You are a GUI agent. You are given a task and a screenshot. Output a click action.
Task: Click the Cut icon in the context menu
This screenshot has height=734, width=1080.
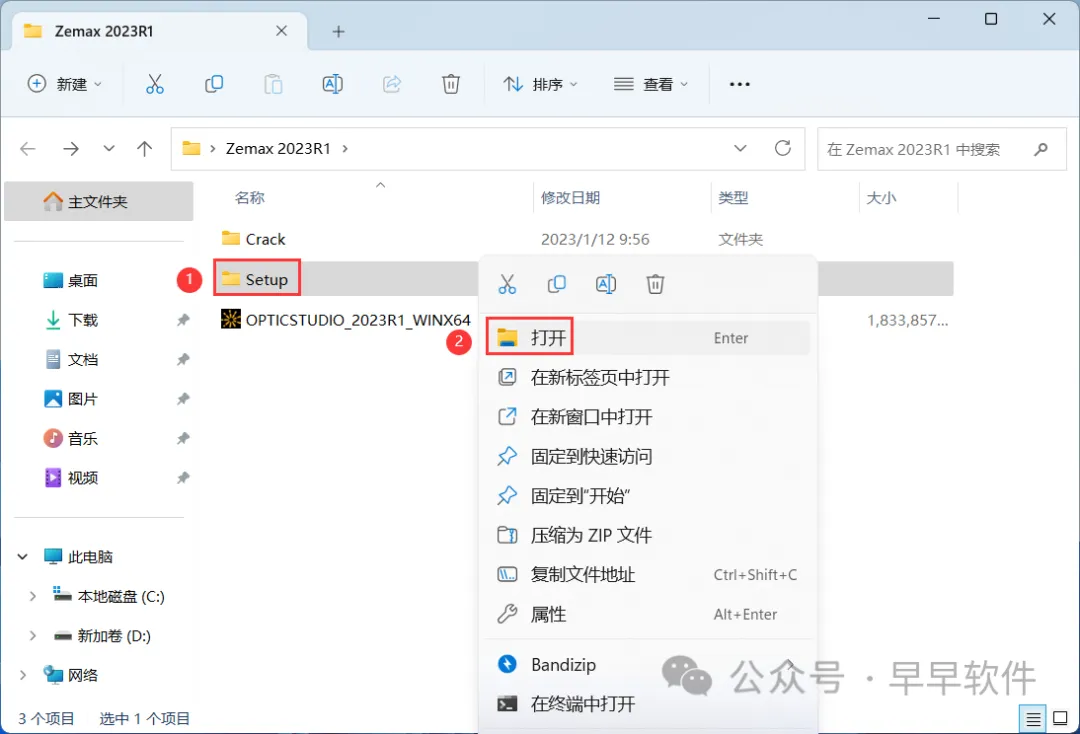[x=507, y=284]
